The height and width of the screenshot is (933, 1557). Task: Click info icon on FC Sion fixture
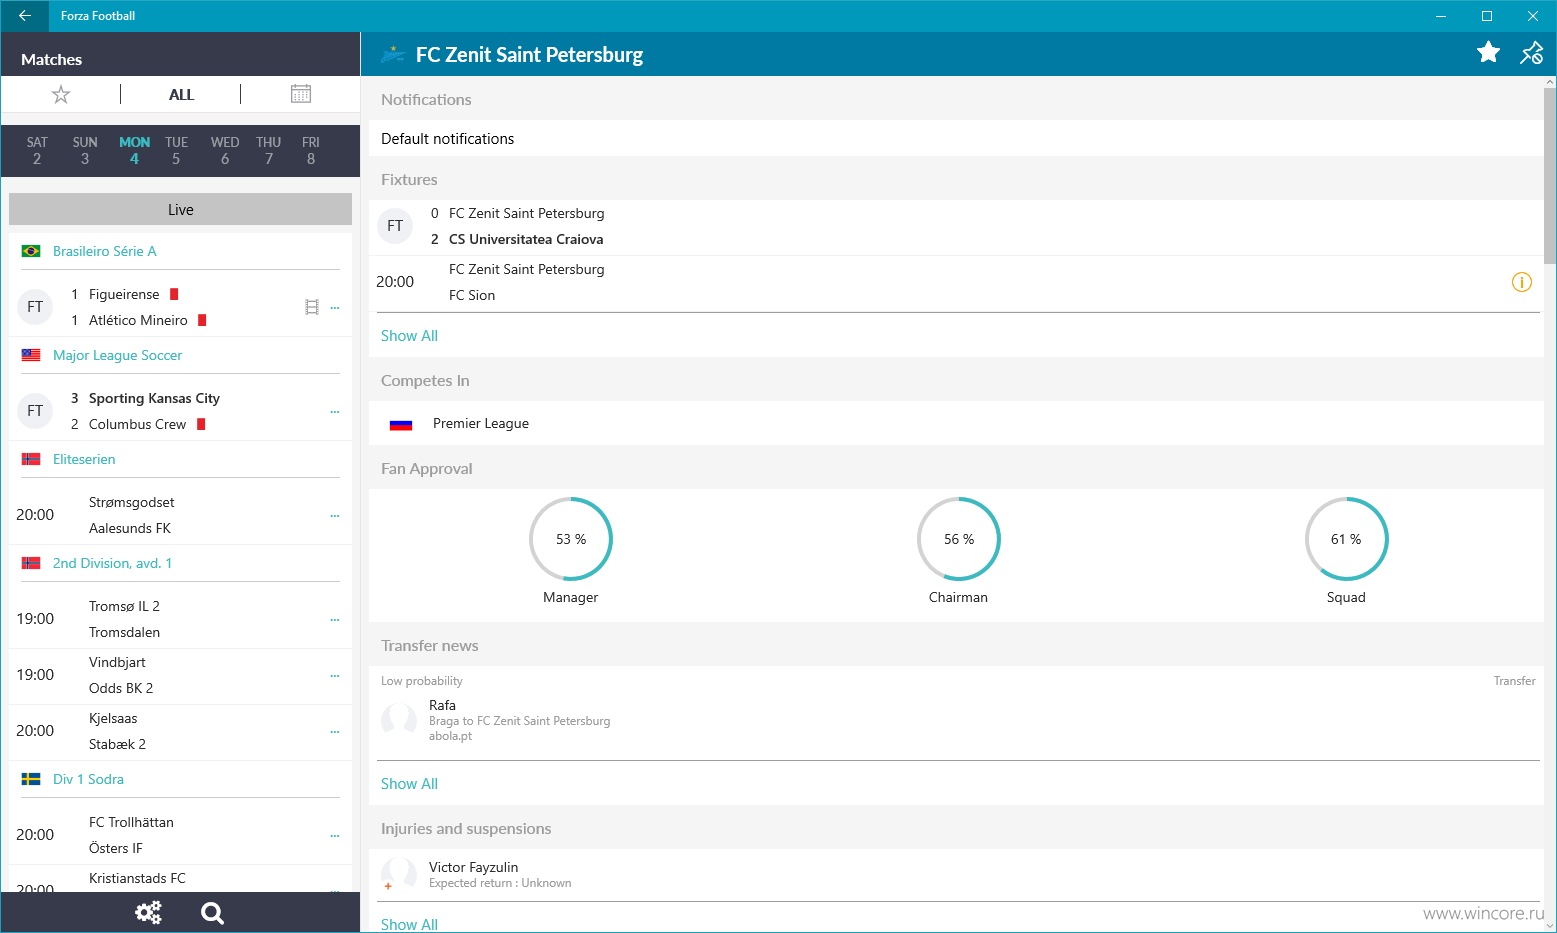coord(1521,282)
